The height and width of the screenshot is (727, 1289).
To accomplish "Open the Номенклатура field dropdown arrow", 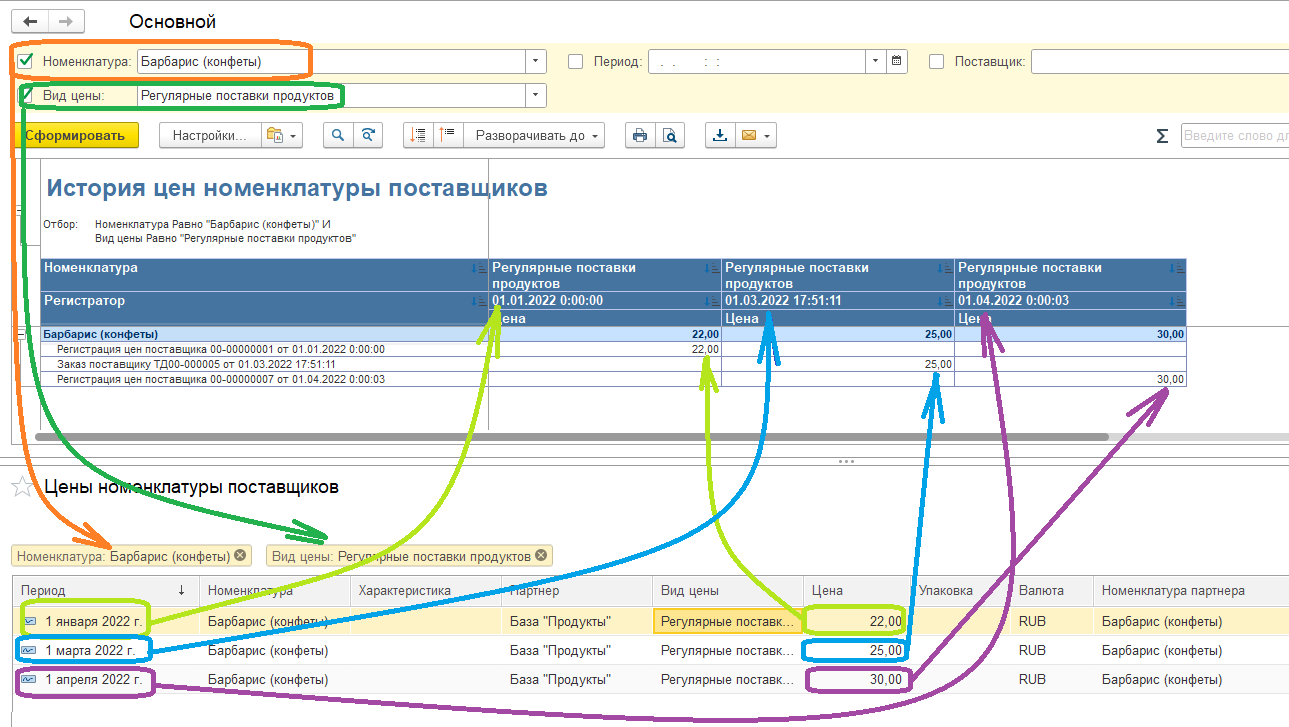I will pyautogui.click(x=536, y=61).
